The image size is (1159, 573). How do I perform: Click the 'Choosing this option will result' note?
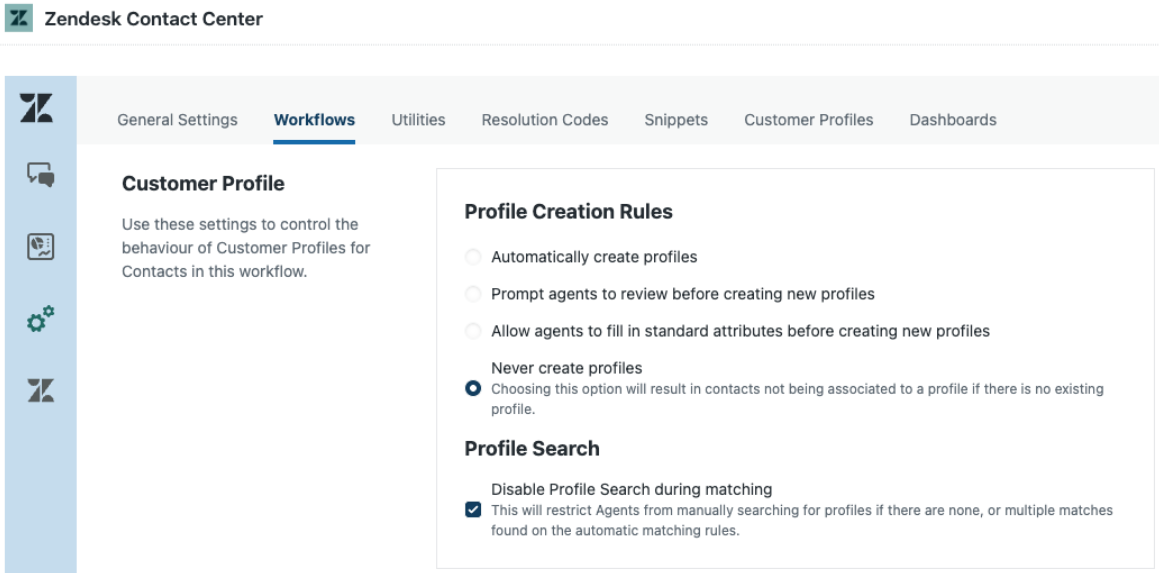(798, 399)
